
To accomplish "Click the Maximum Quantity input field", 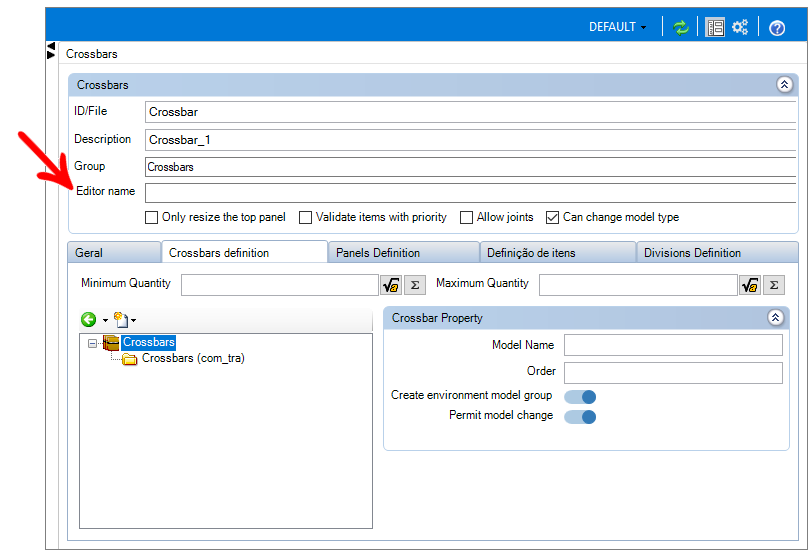I will coord(638,285).
